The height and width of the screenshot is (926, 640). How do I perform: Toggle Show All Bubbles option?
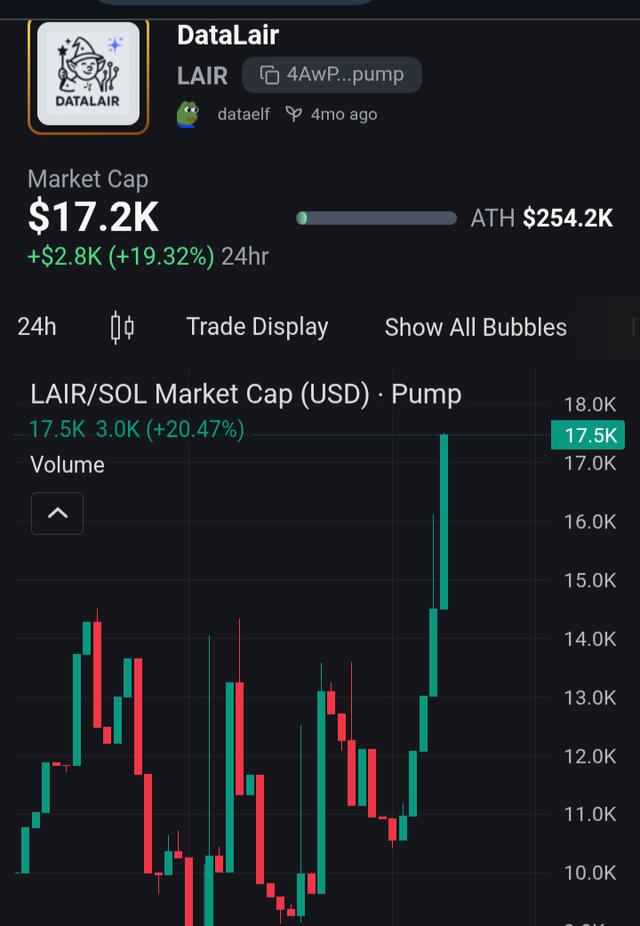(x=475, y=327)
